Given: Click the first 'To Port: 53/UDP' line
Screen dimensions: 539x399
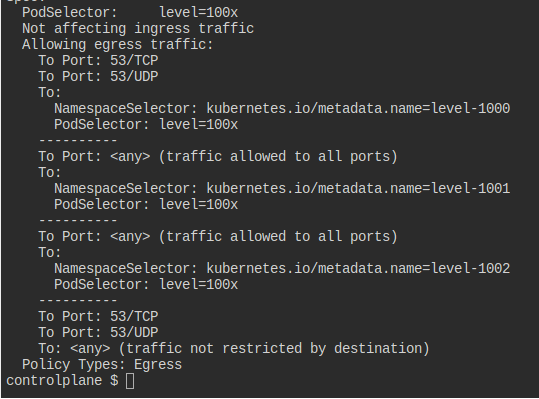Looking at the screenshot, I should (x=98, y=77).
